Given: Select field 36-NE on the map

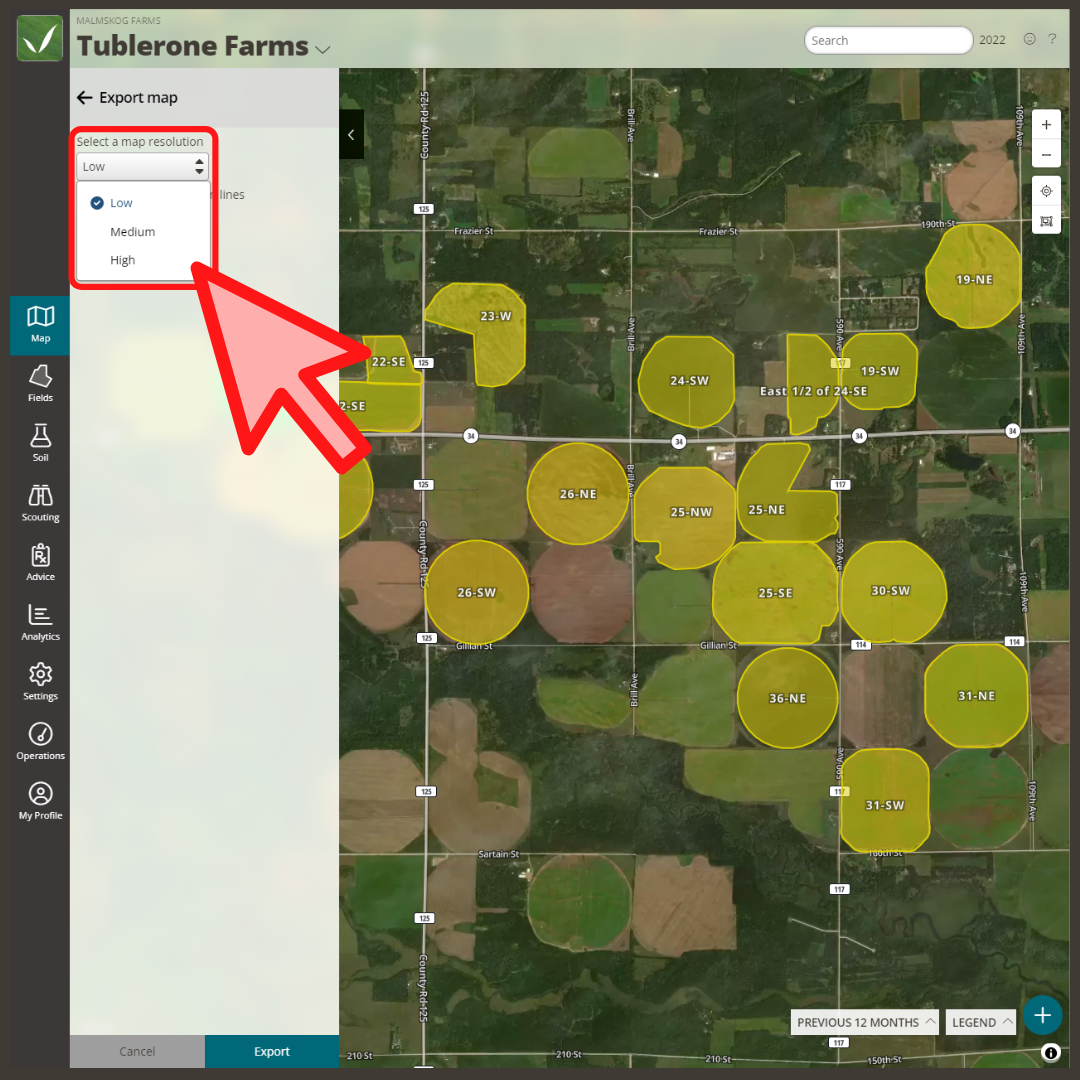Looking at the screenshot, I should [x=787, y=698].
